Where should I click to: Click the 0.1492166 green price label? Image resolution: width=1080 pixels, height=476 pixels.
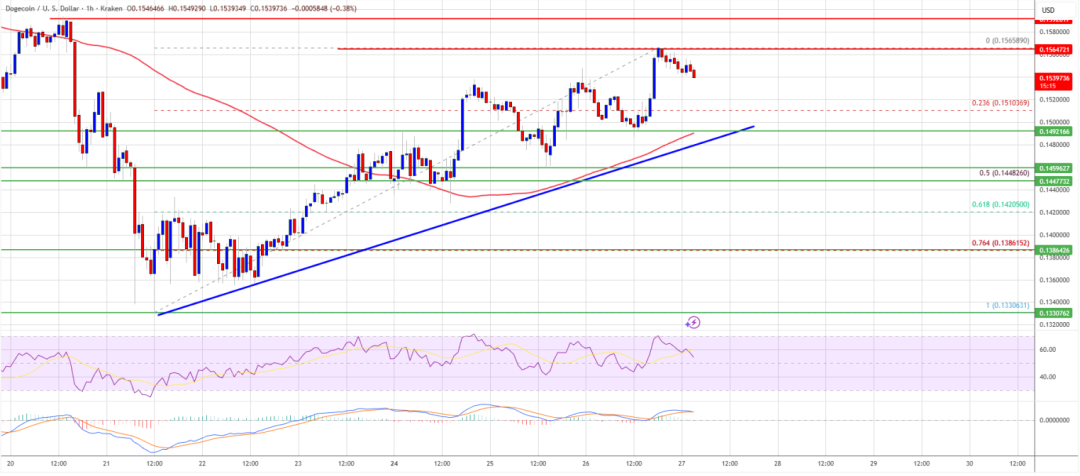pos(1055,130)
